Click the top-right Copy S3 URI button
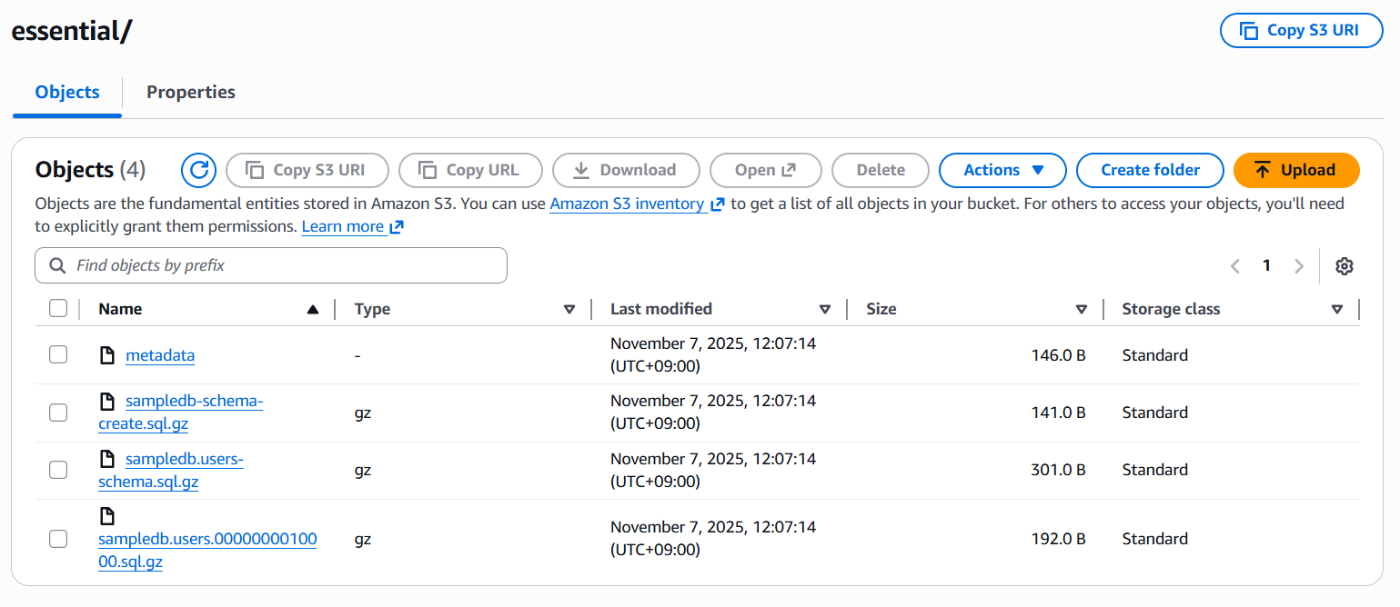 (1301, 30)
